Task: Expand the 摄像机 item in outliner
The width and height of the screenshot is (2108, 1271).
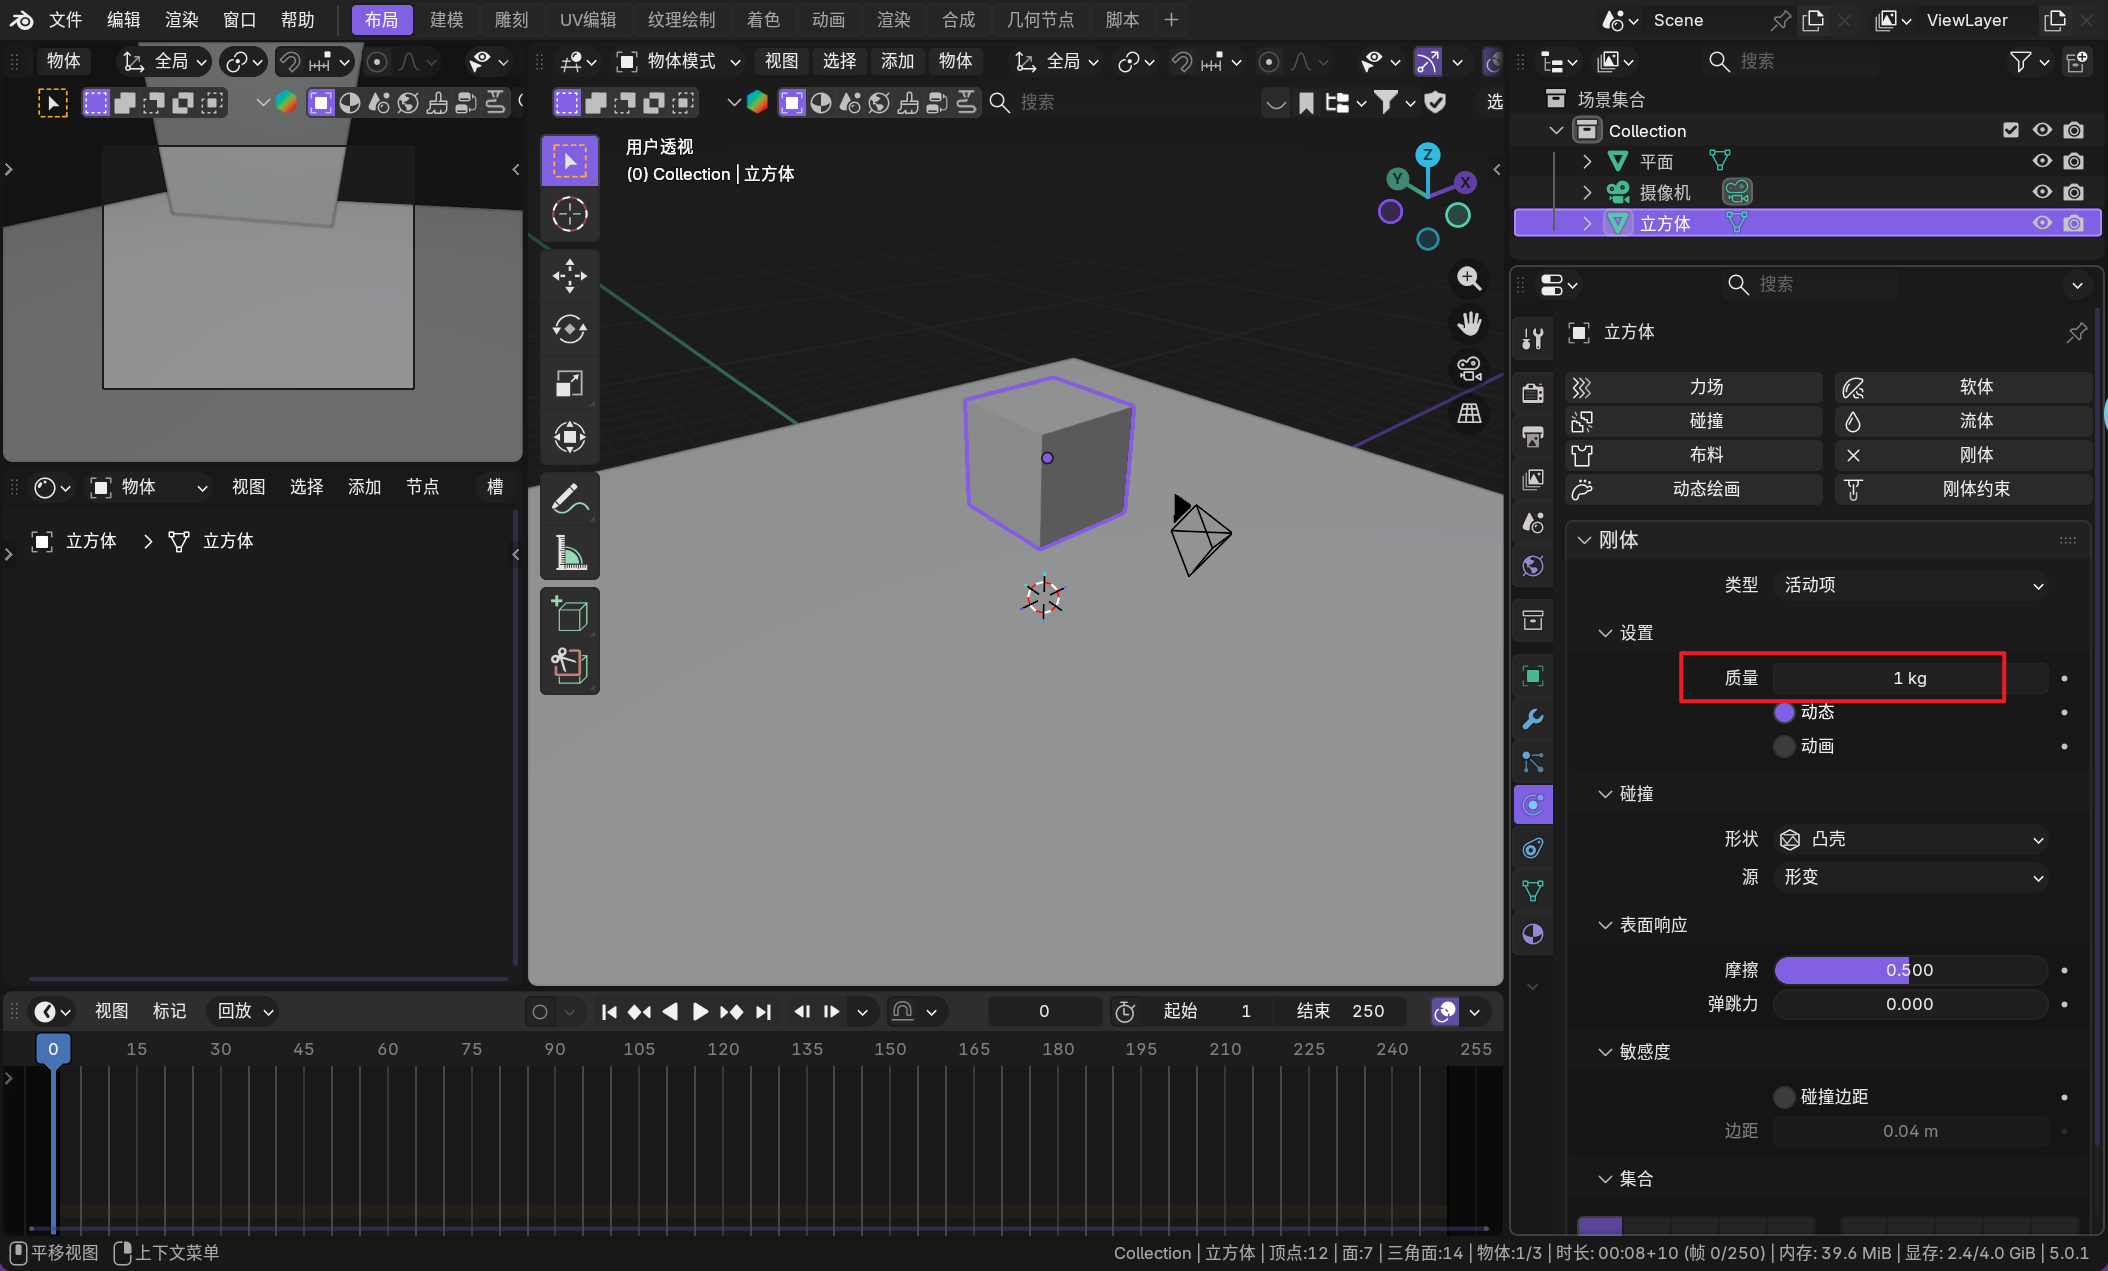Action: coord(1587,192)
